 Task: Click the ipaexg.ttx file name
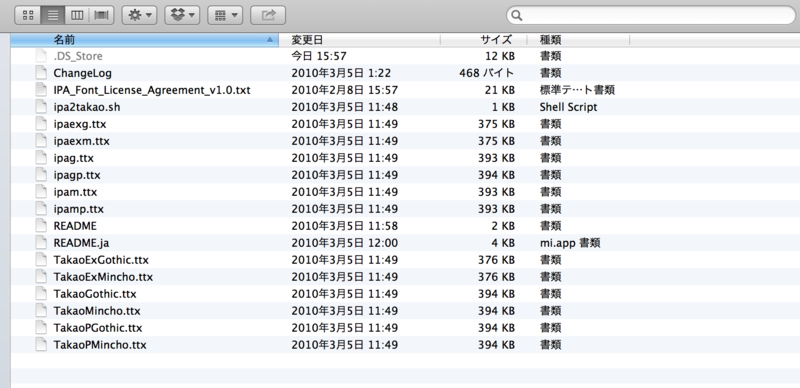click(80, 124)
